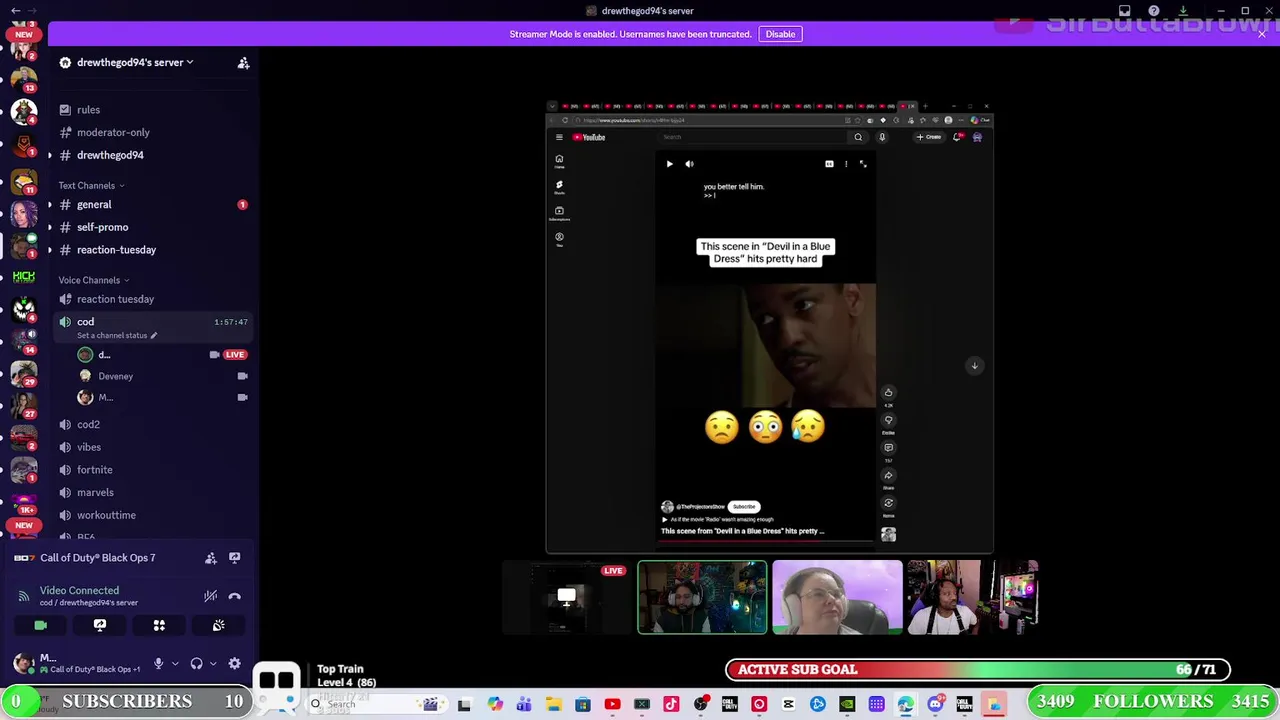The width and height of the screenshot is (1280, 720).
Task: Open the general text channel
Action: click(x=150, y=204)
